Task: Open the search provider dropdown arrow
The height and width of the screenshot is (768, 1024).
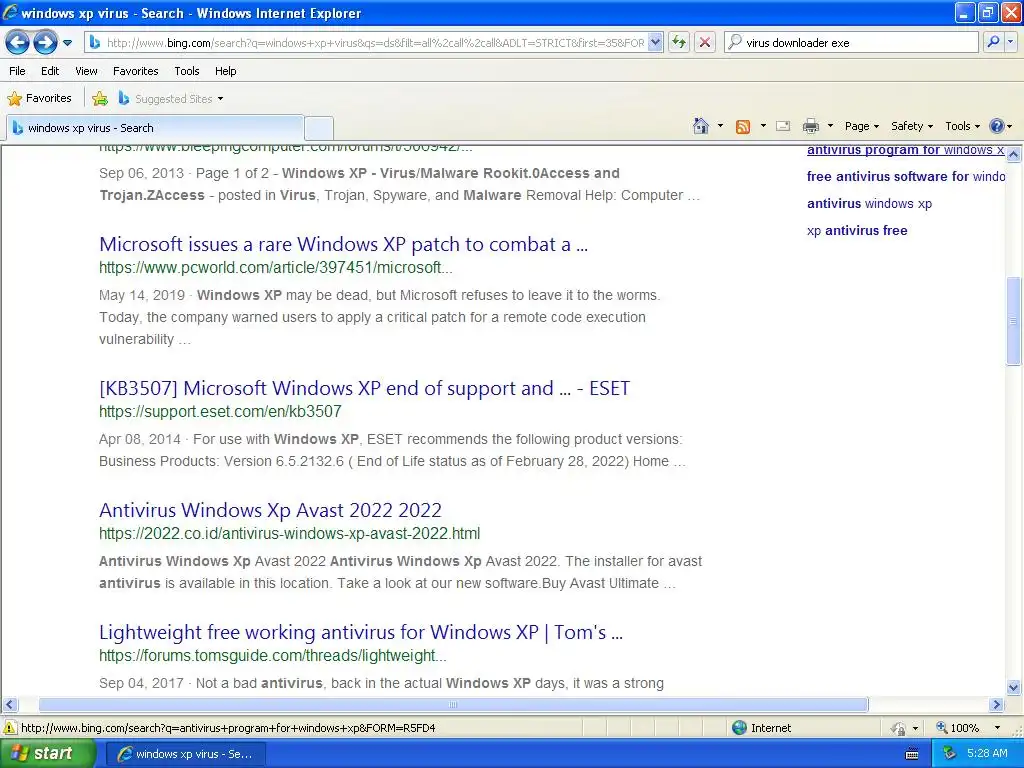Action: pyautogui.click(x=1011, y=42)
